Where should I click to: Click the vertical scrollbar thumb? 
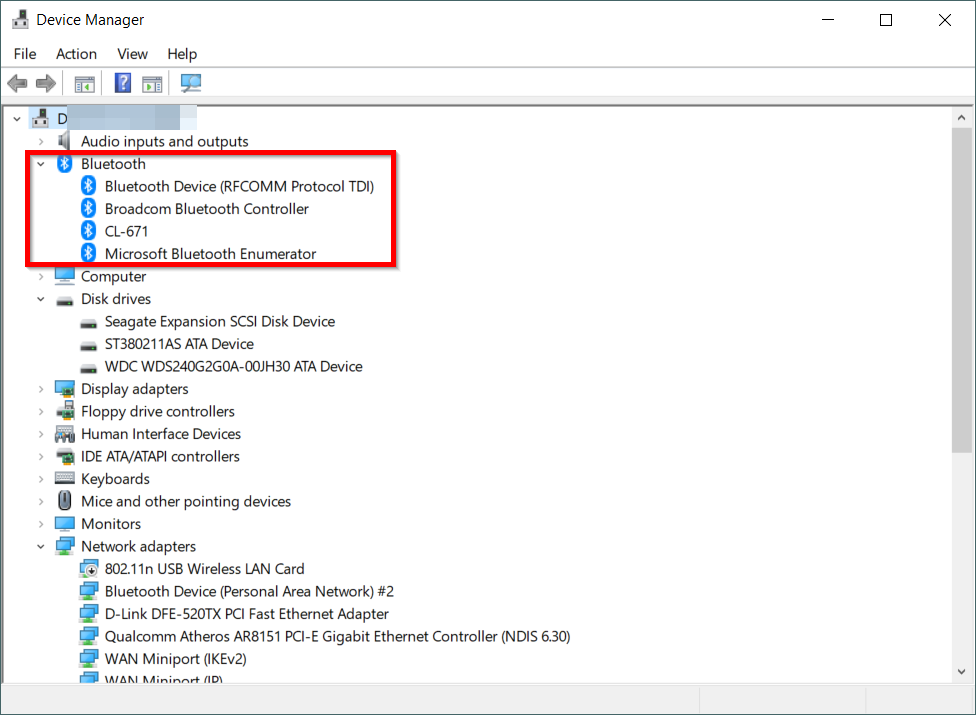[x=962, y=290]
